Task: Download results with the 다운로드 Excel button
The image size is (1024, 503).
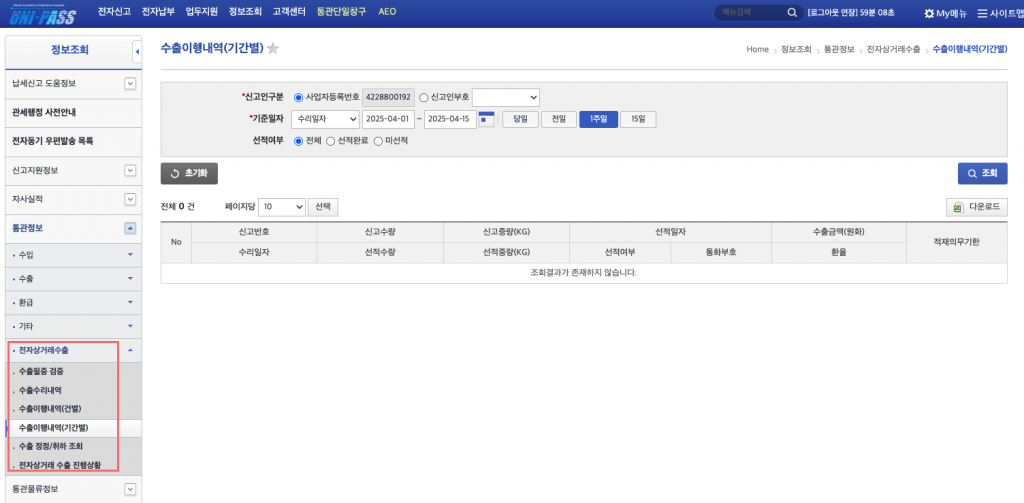Action: pos(977,207)
